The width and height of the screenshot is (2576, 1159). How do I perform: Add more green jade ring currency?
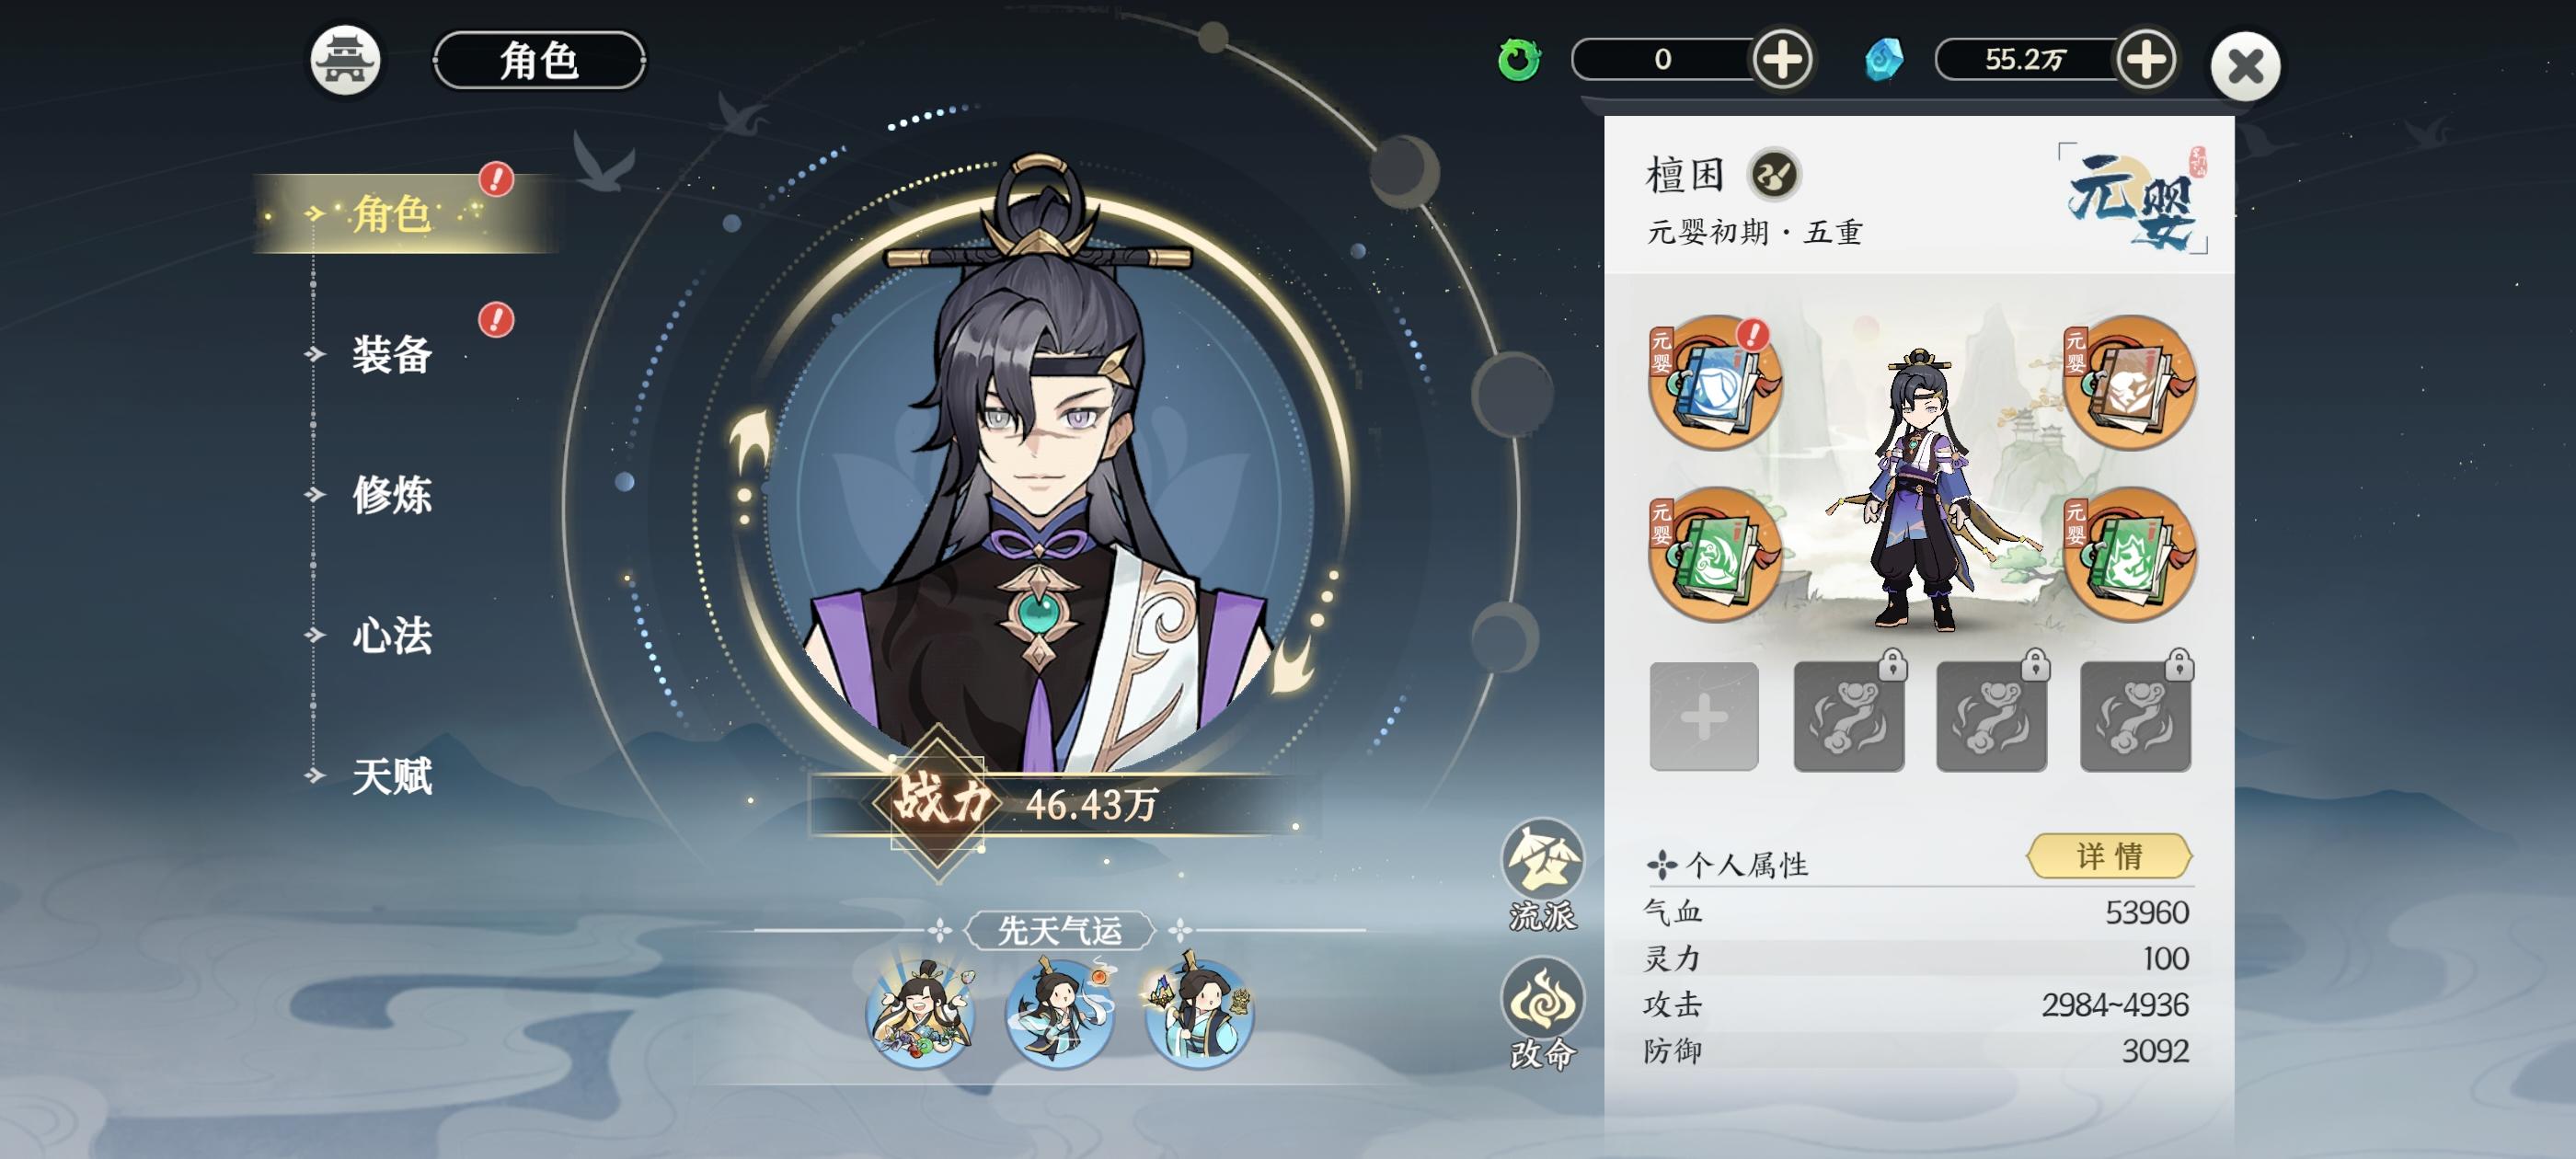point(1782,60)
